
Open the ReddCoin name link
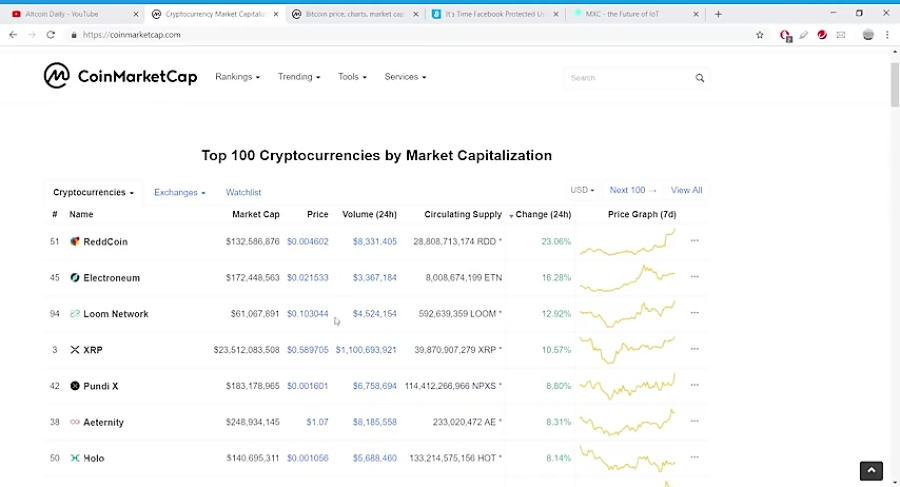click(106, 242)
